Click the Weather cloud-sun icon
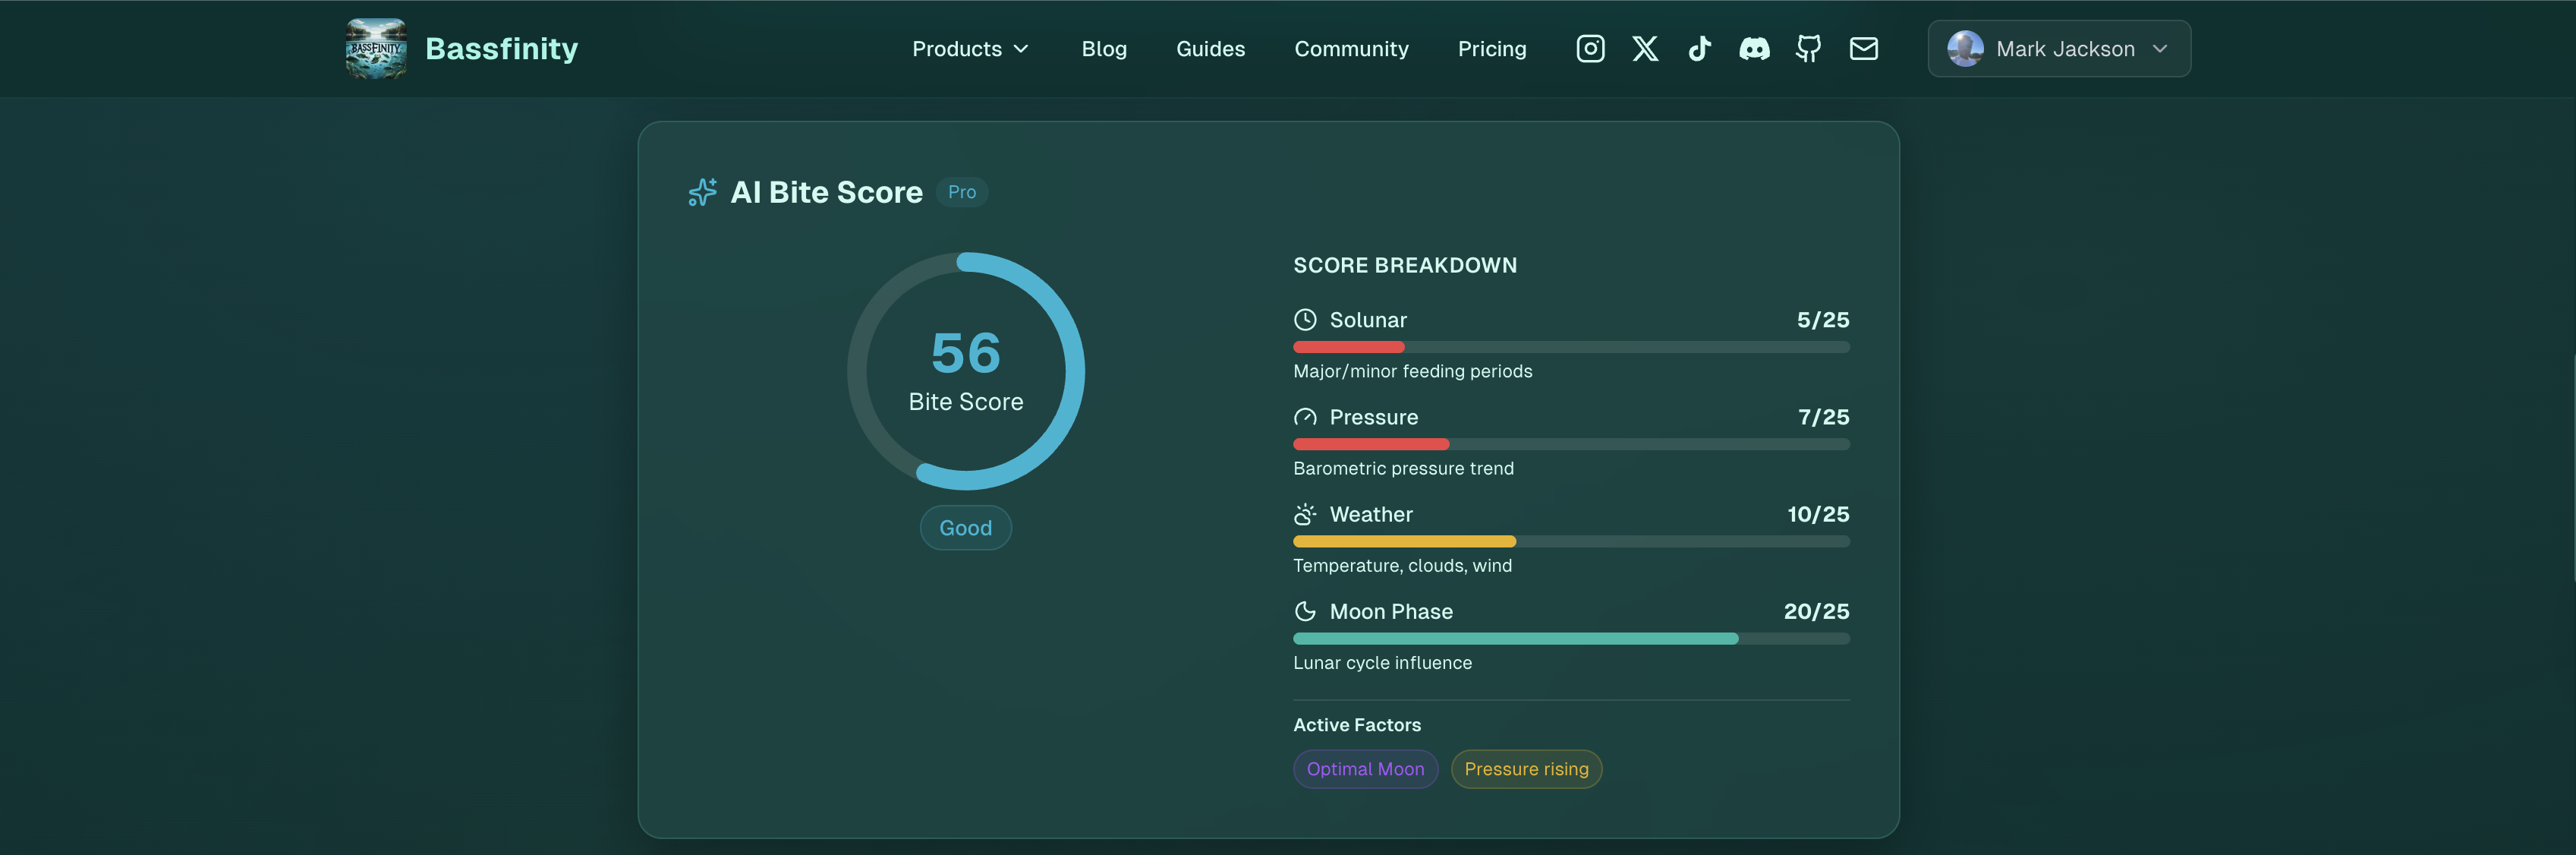2576x855 pixels. [x=1305, y=514]
